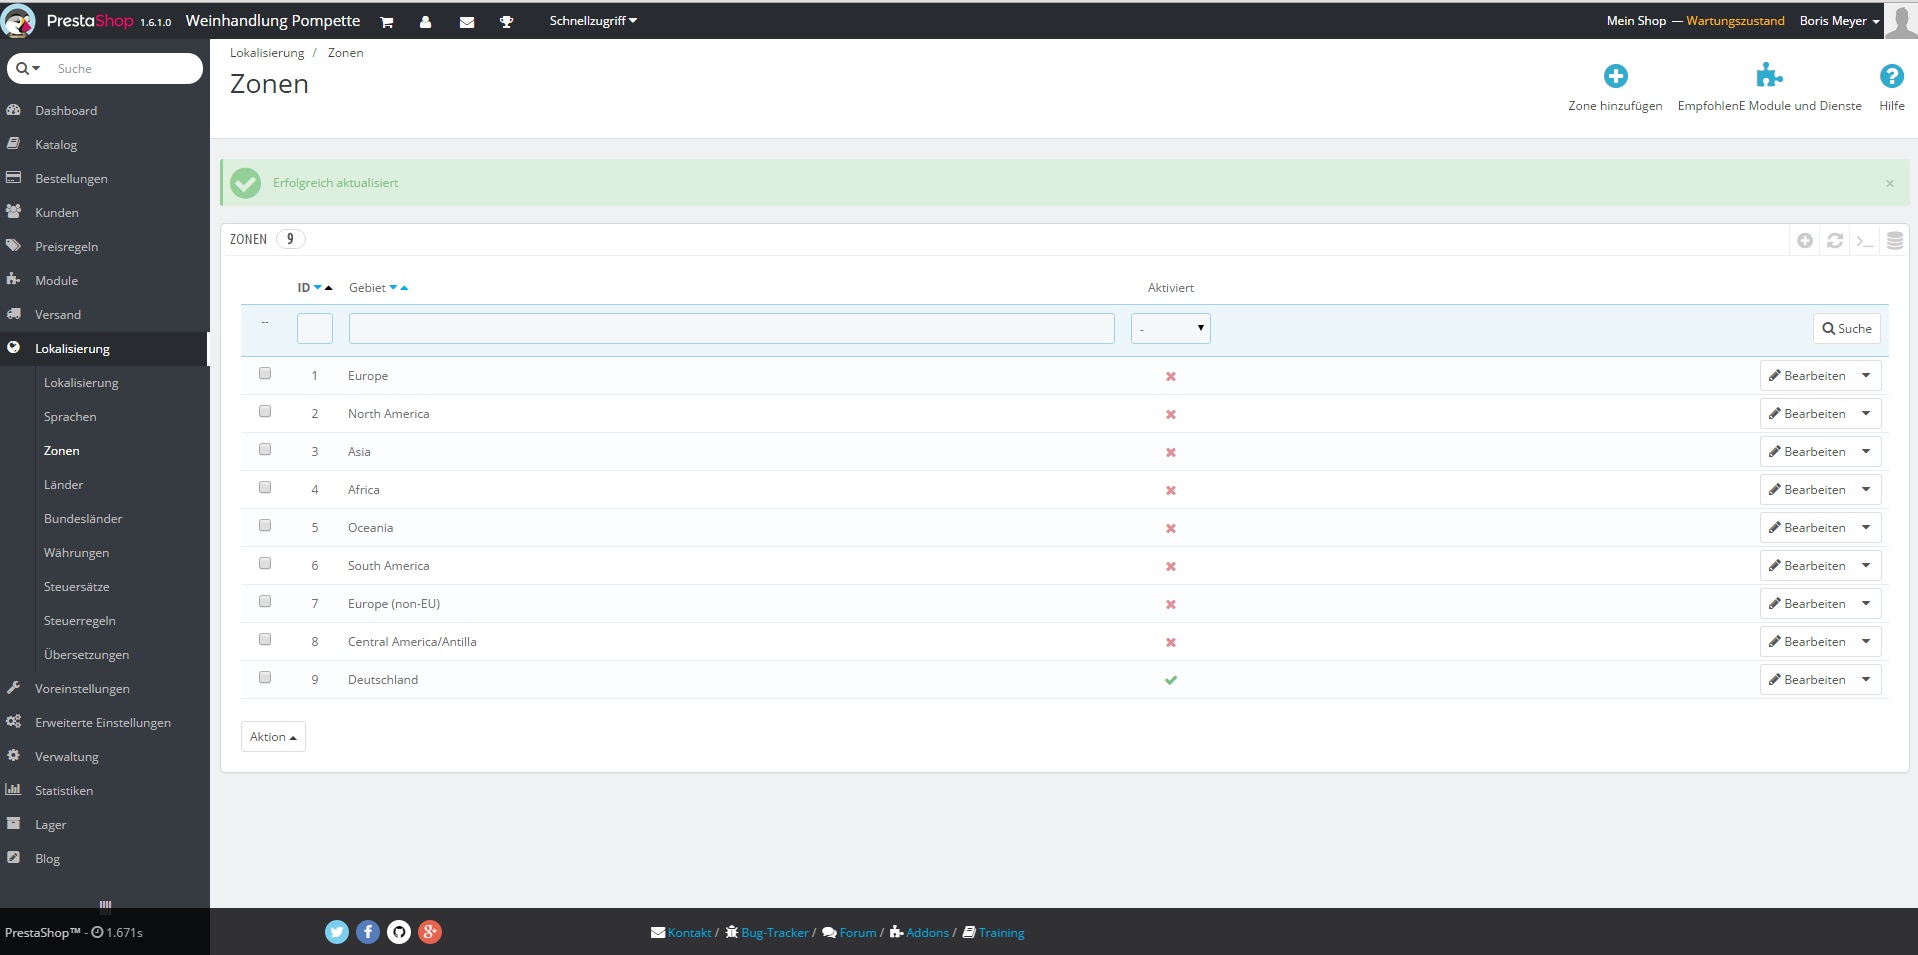Image resolution: width=1918 pixels, height=955 pixels.
Task: Visit the GitHub social icon
Action: point(399,932)
